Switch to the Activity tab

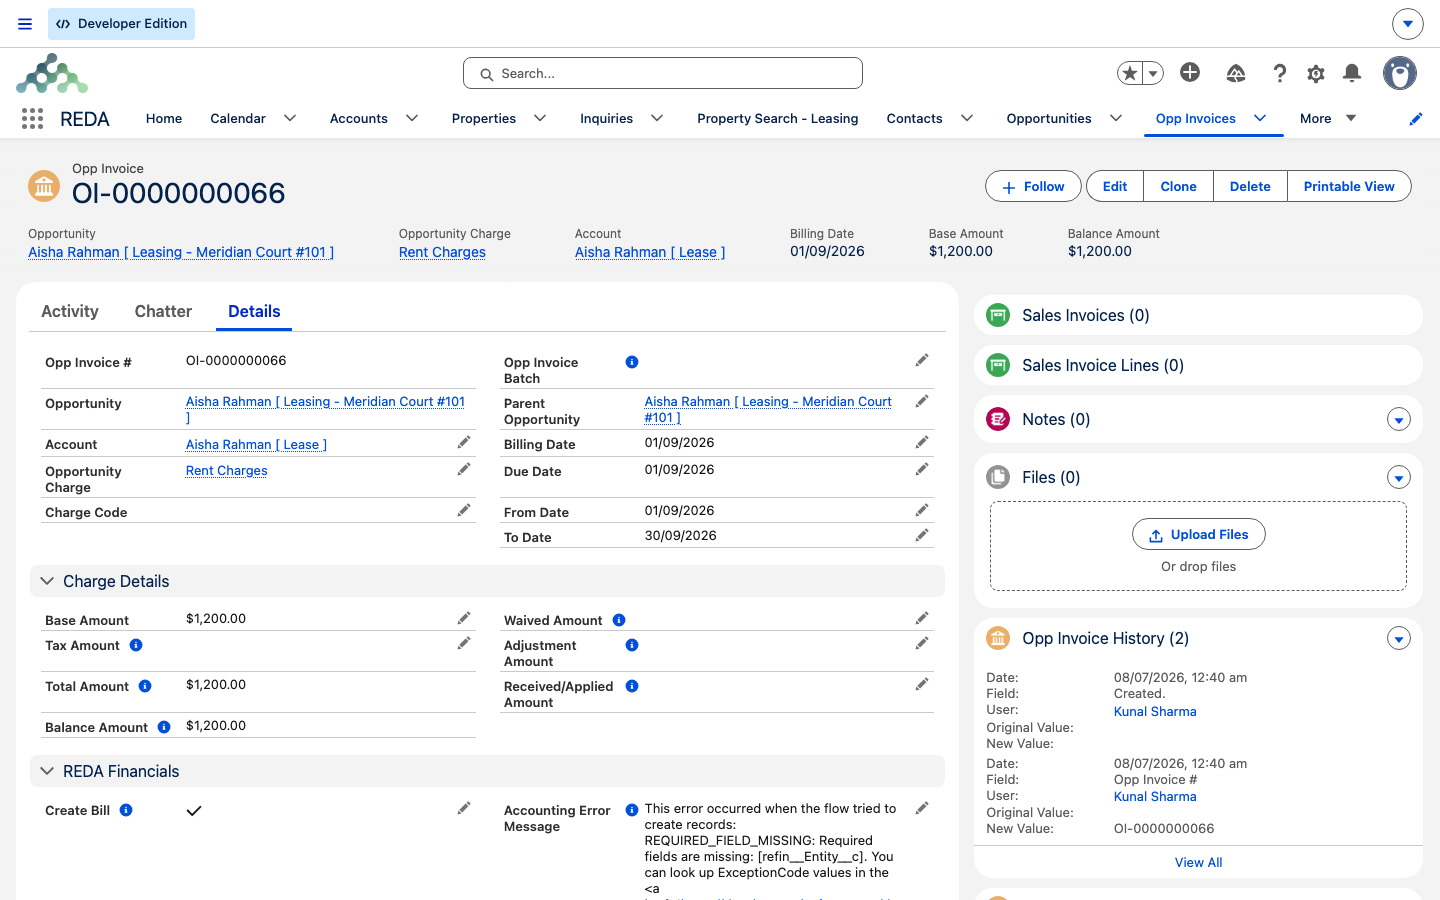coord(70,311)
